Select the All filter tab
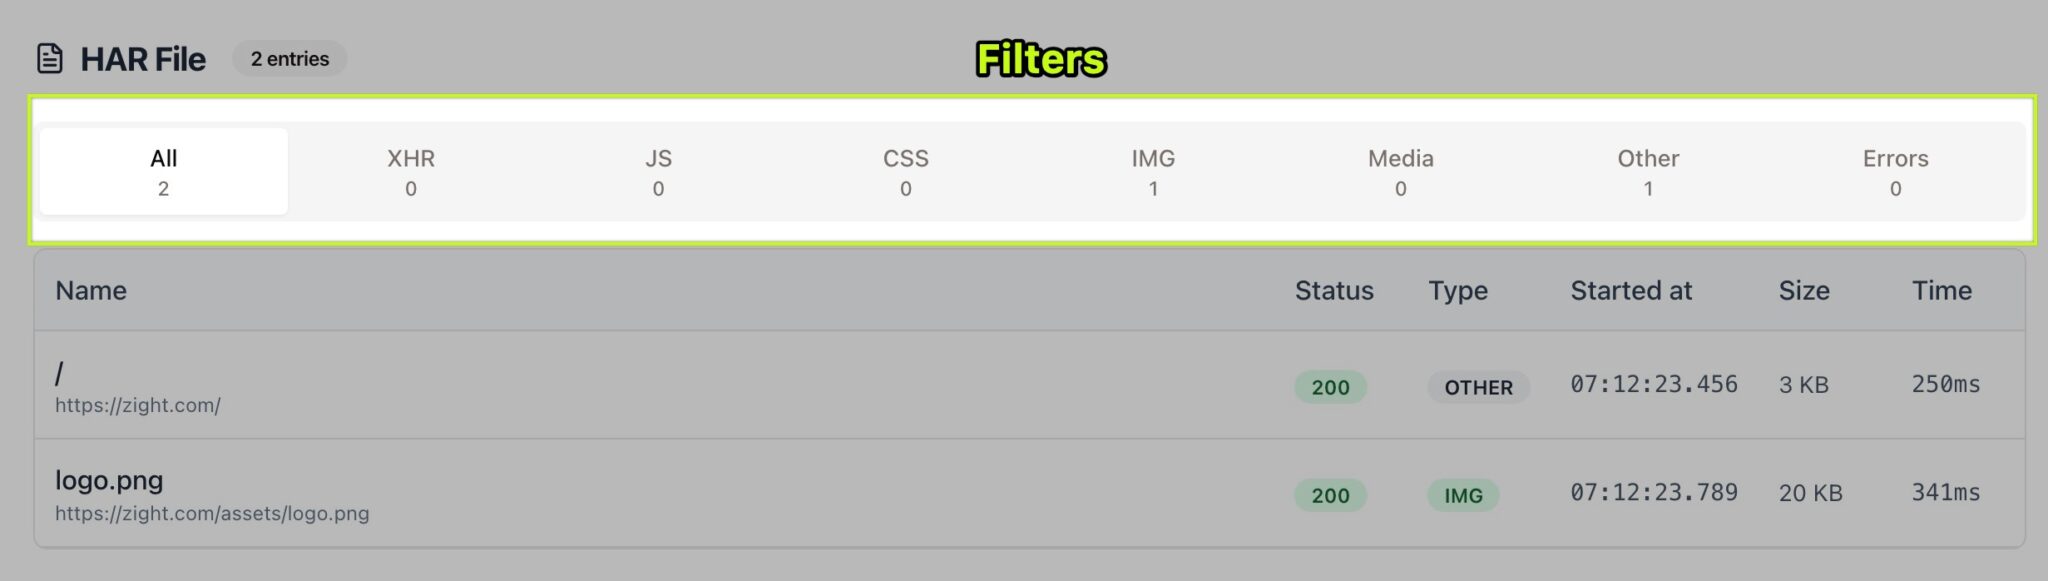This screenshot has width=2048, height=581. pyautogui.click(x=162, y=170)
